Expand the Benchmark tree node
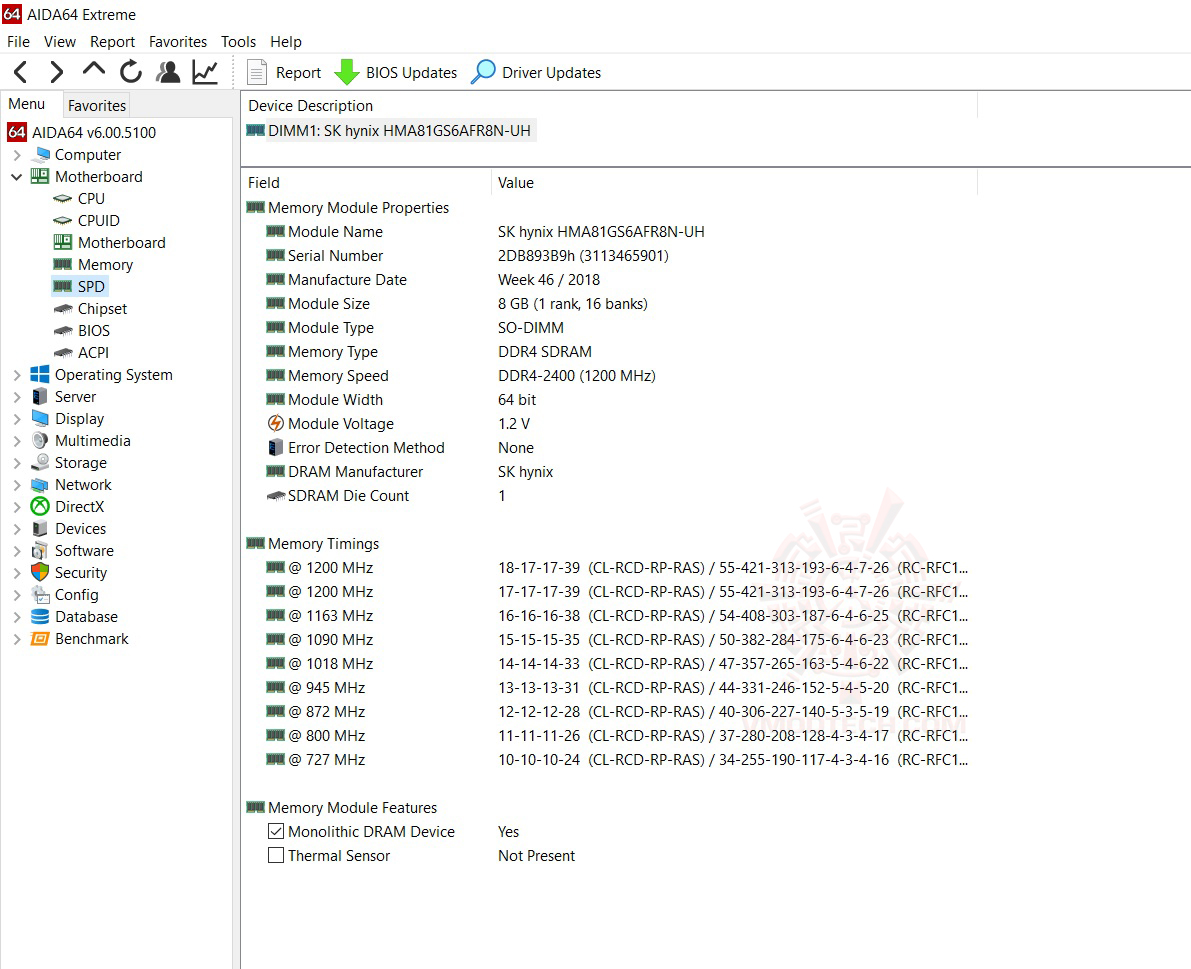1191x969 pixels. pyautogui.click(x=17, y=639)
